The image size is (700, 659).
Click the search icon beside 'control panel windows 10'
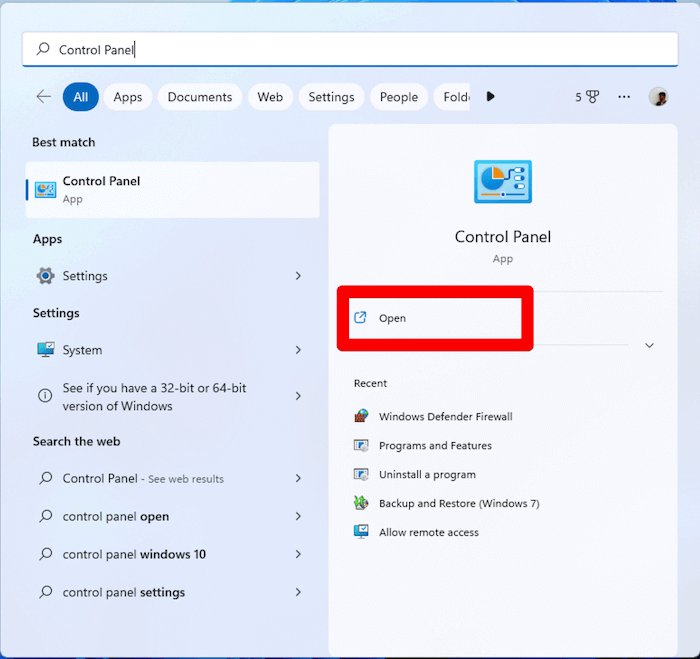click(x=46, y=554)
